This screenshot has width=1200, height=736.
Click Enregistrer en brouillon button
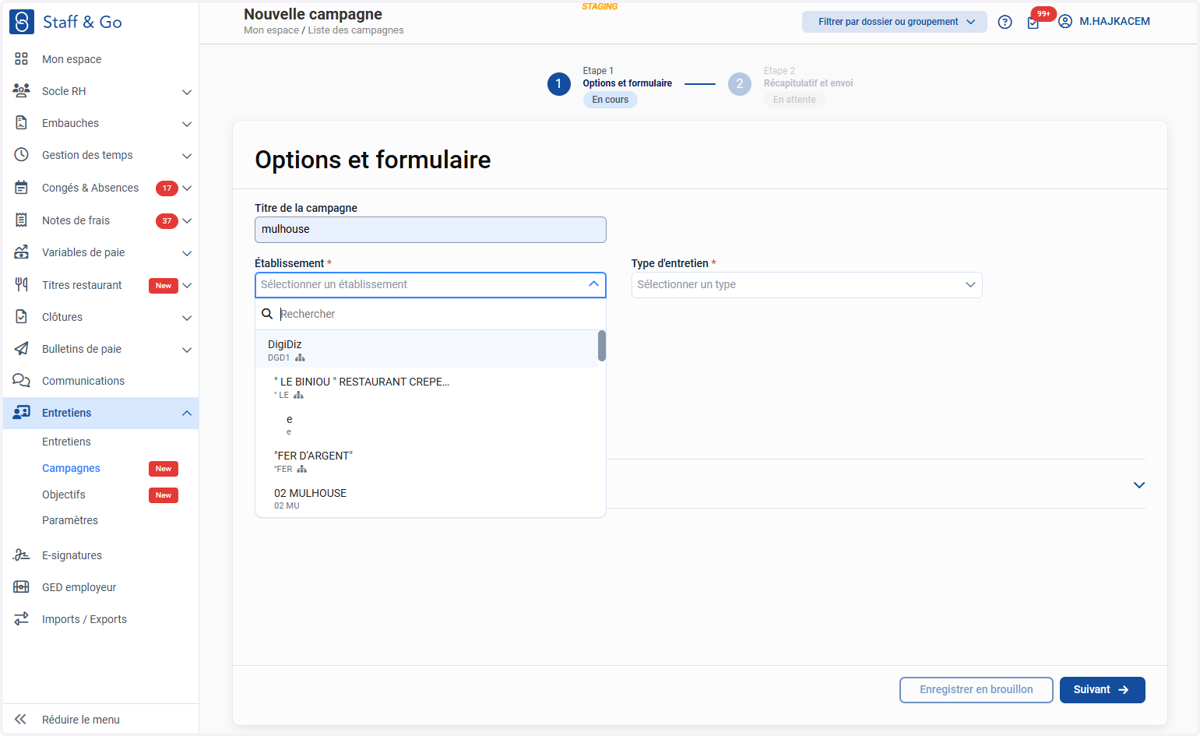click(x=976, y=690)
